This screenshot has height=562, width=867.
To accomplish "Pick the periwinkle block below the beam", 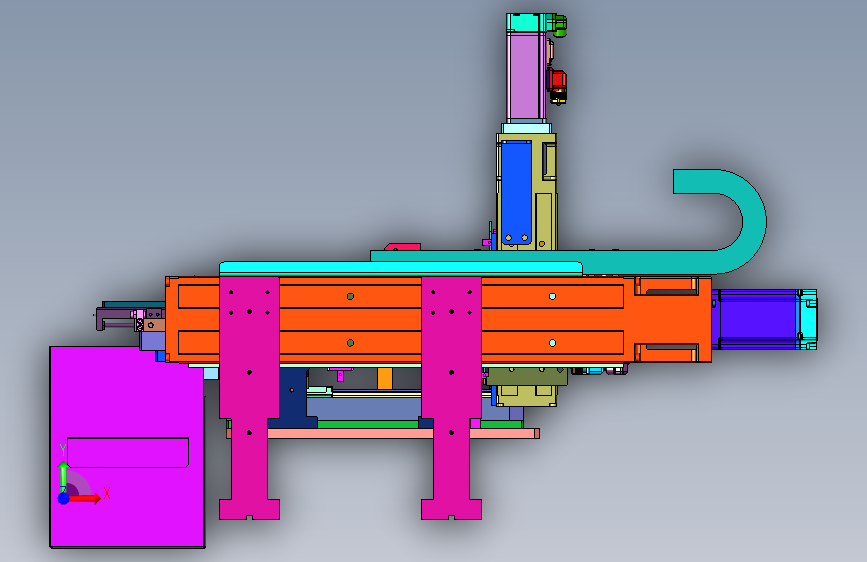I will 364,409.
